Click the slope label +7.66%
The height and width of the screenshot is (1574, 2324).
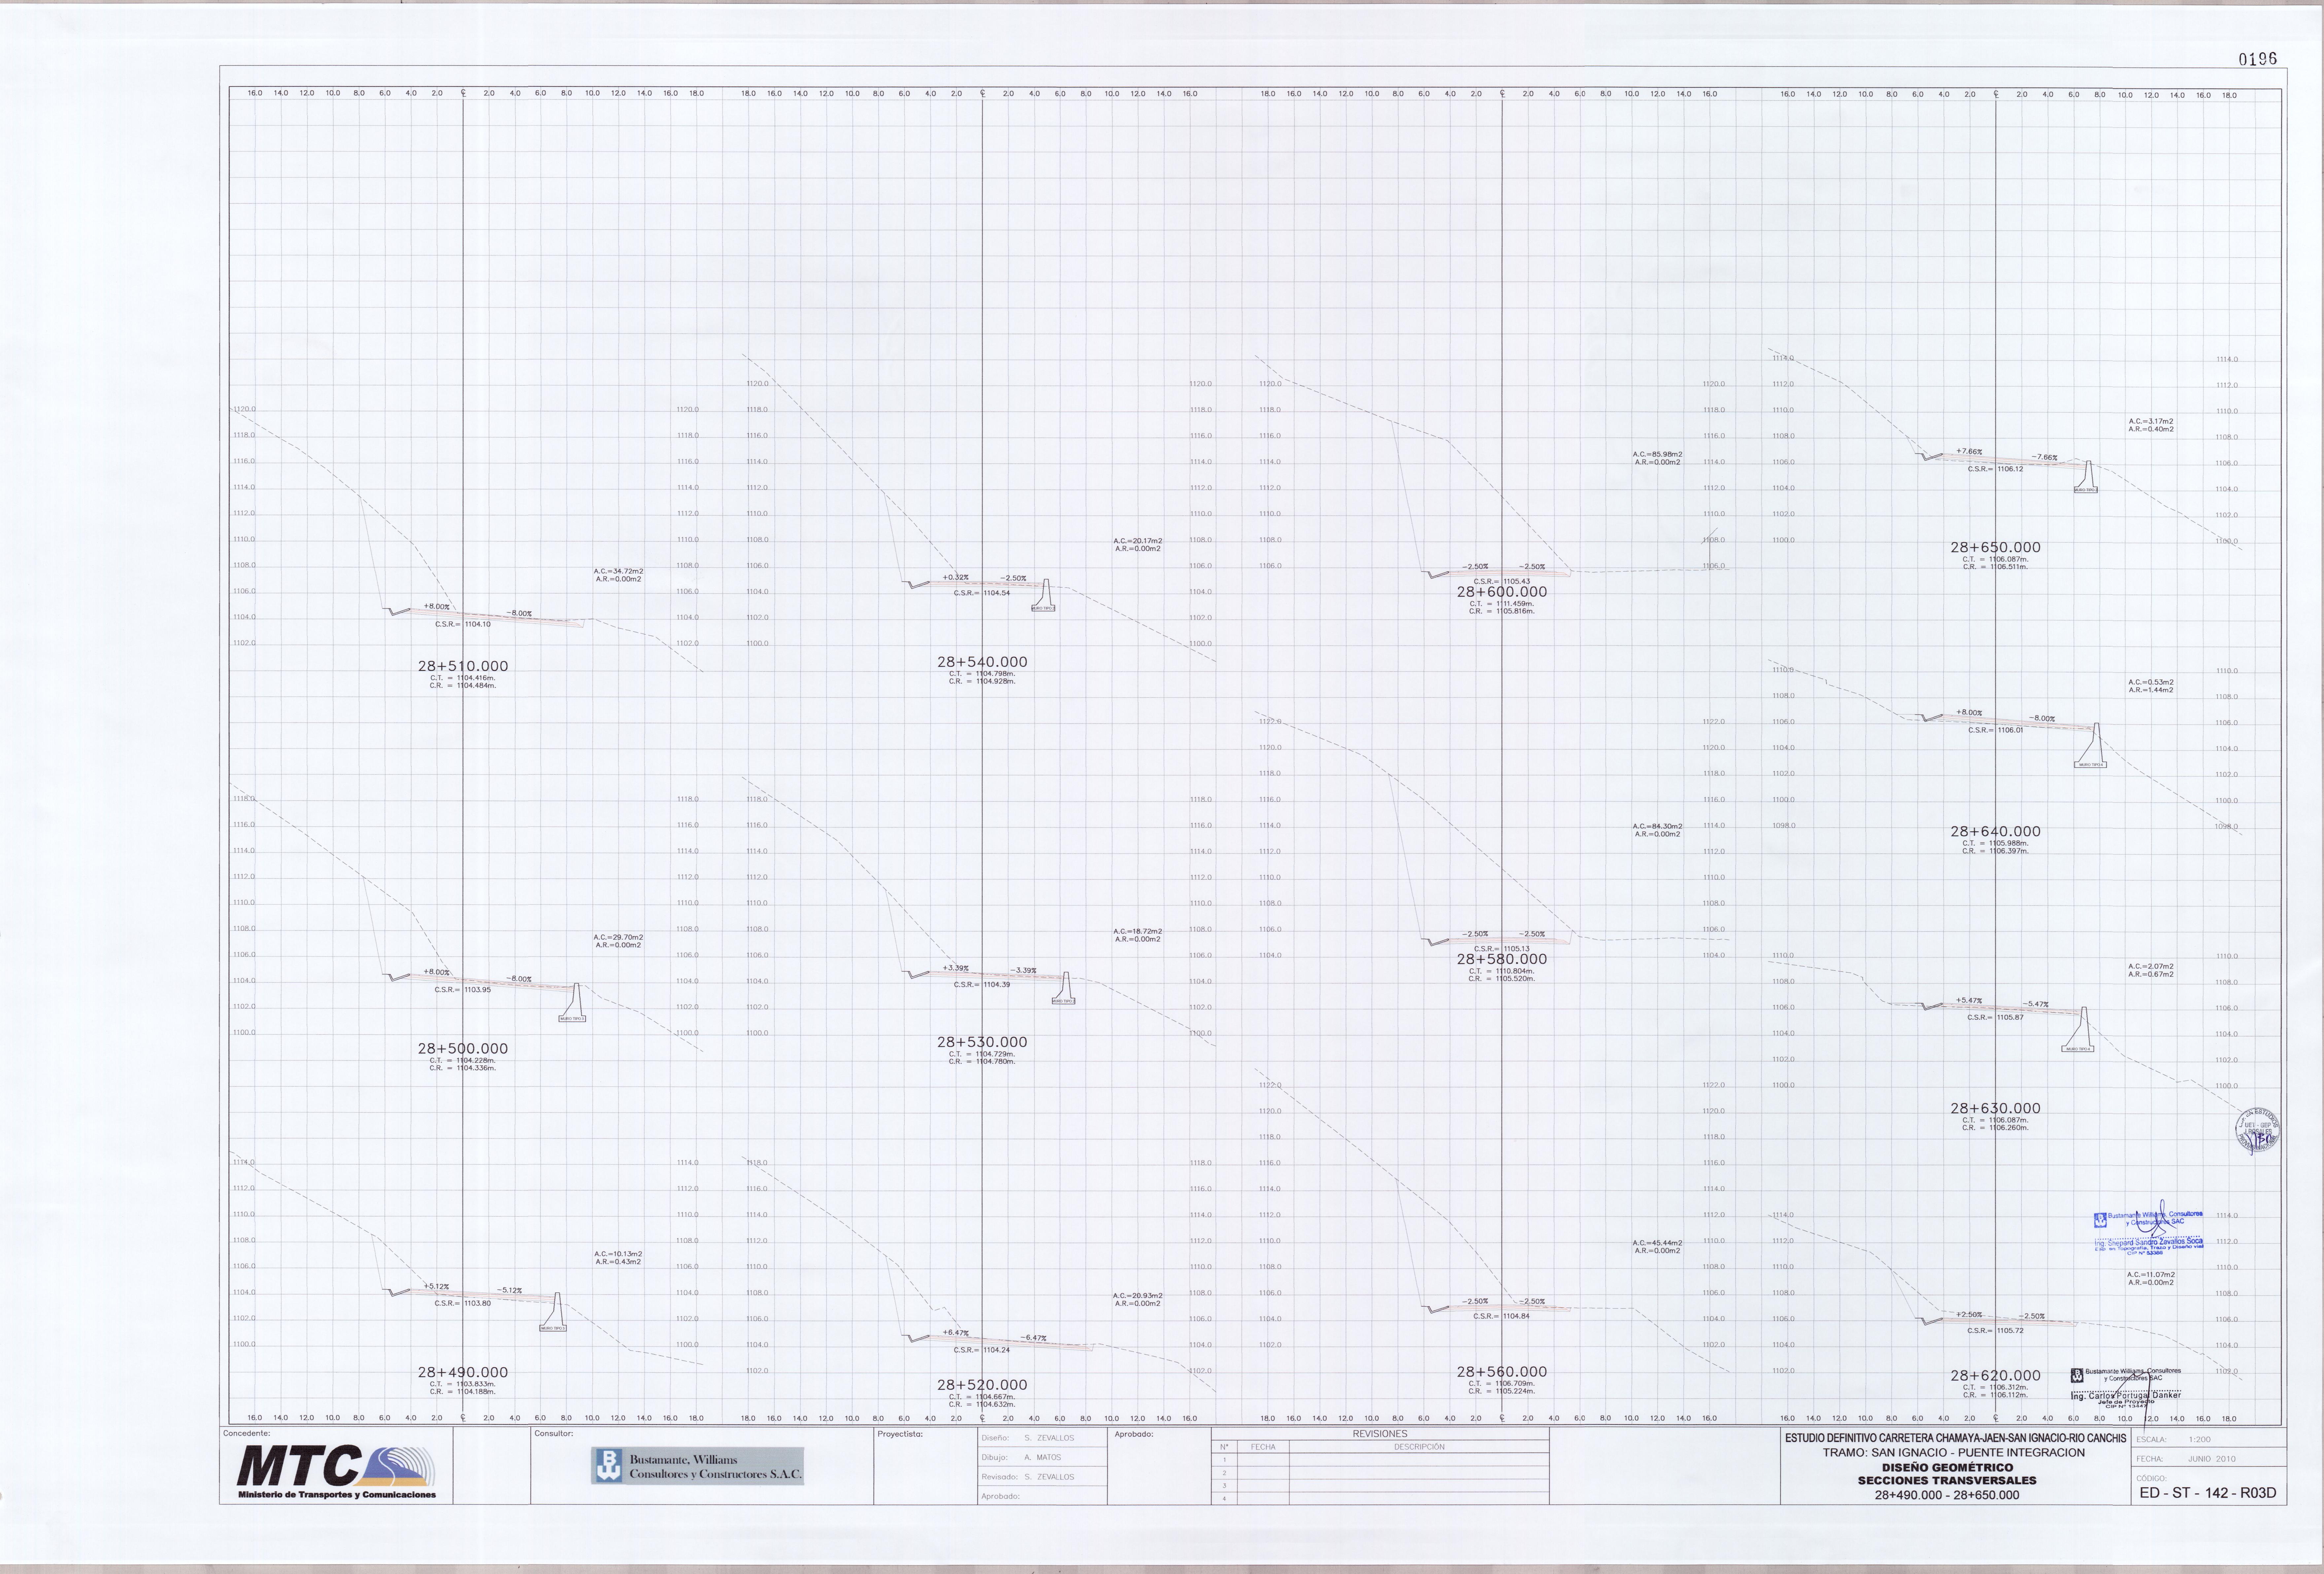click(x=1969, y=452)
